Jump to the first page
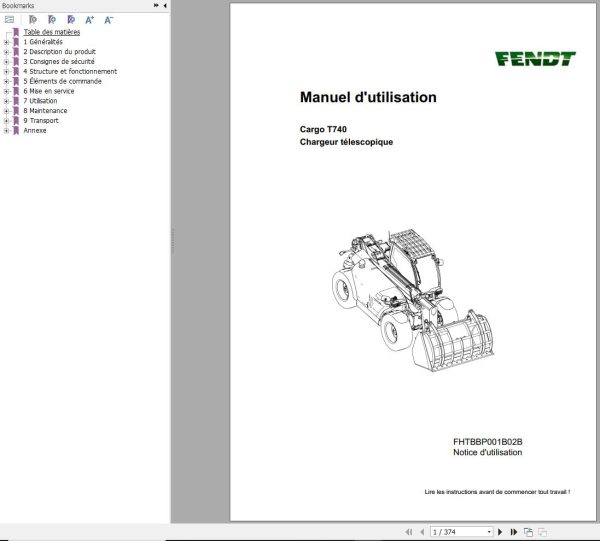The height and width of the screenshot is (541, 600). click(x=409, y=532)
